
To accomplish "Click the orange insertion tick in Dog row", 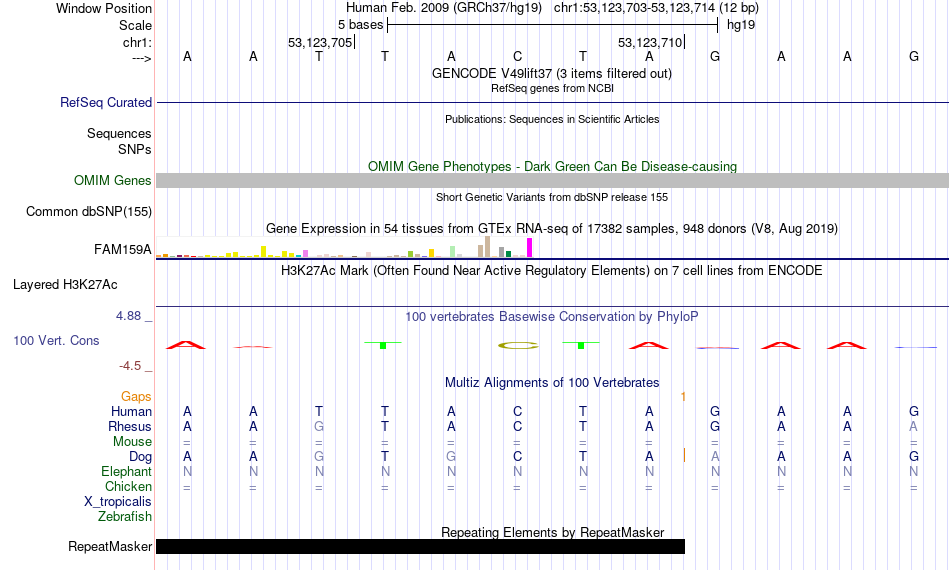I will click(685, 456).
